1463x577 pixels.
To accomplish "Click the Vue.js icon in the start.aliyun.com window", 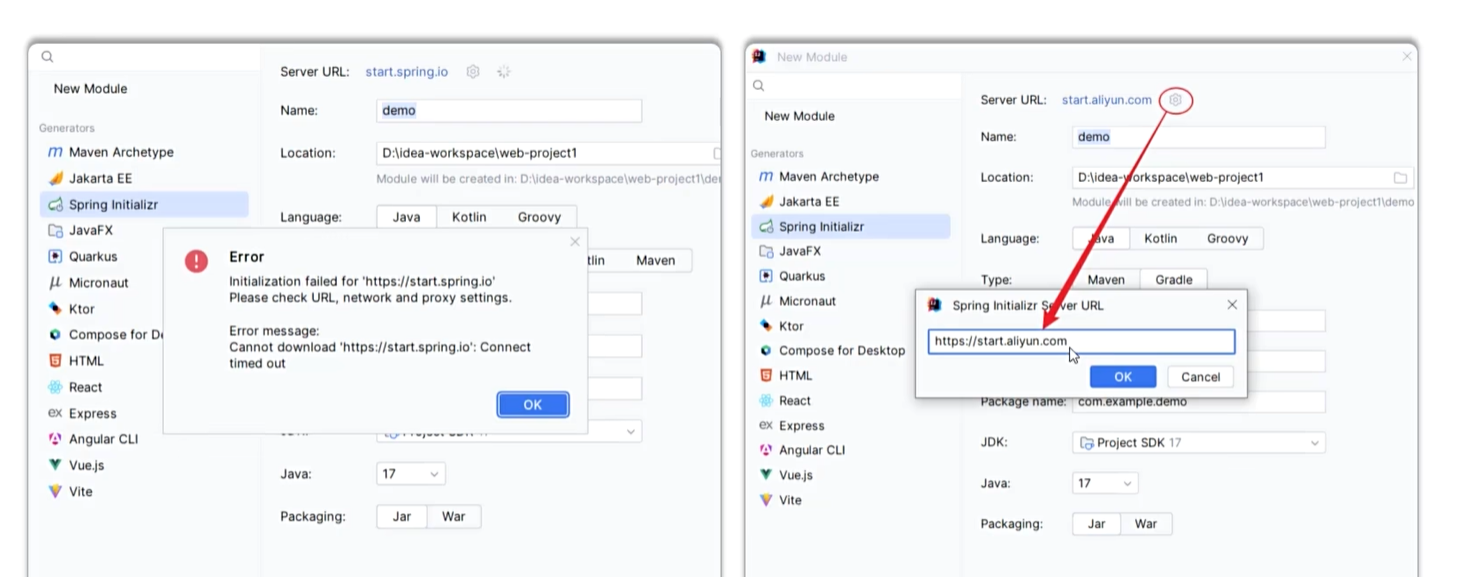I will [x=766, y=475].
